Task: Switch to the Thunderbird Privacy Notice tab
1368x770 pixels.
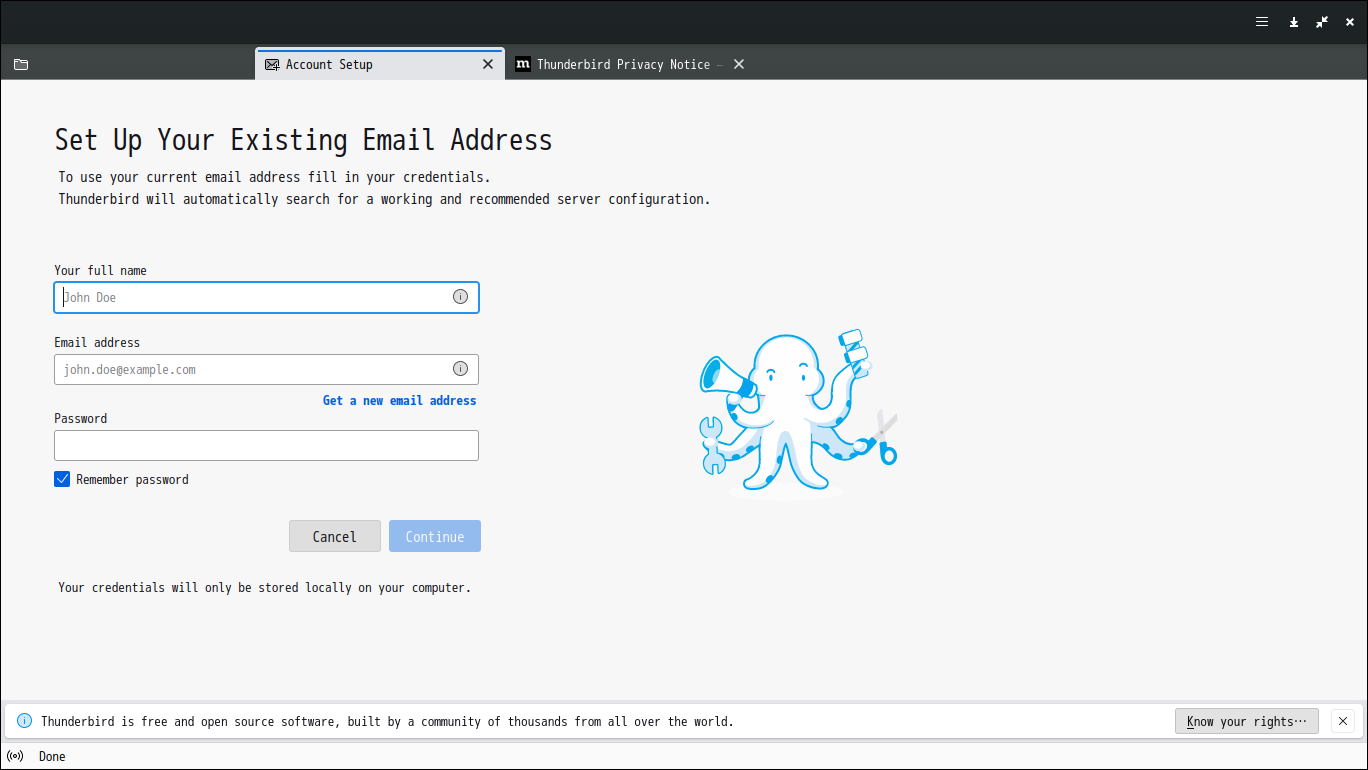Action: pyautogui.click(x=629, y=64)
